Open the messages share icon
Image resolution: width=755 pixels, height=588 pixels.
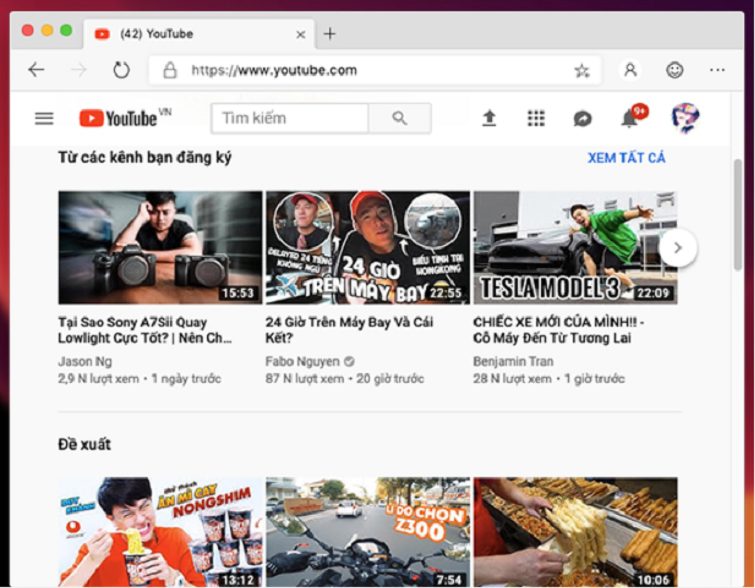point(583,118)
